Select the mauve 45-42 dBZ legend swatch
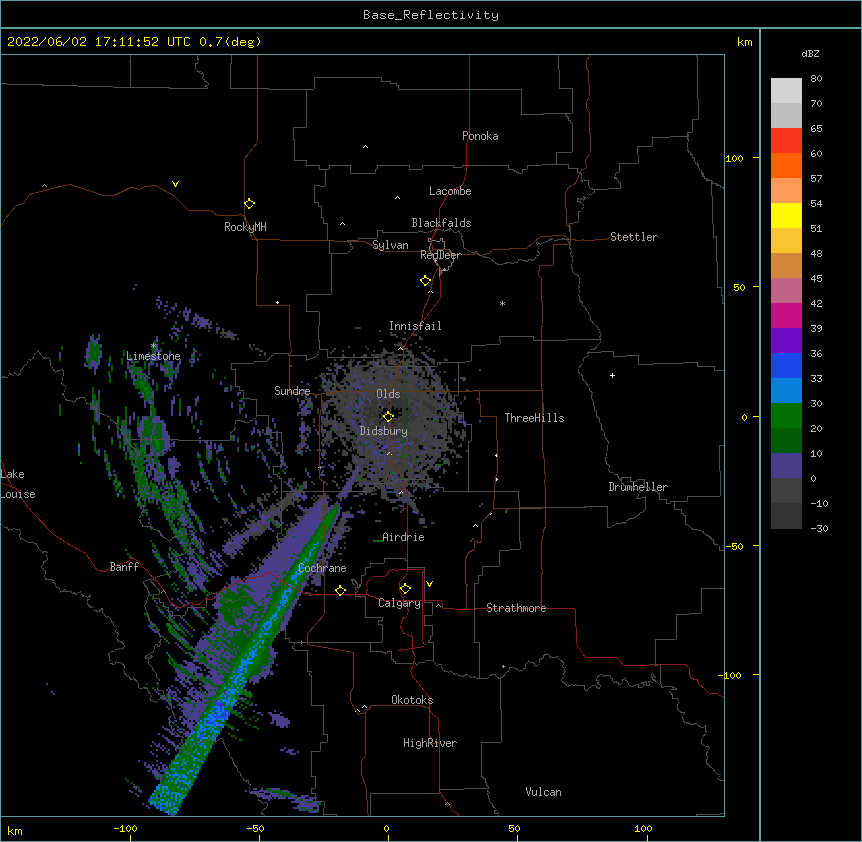The width and height of the screenshot is (862, 842). pos(786,291)
